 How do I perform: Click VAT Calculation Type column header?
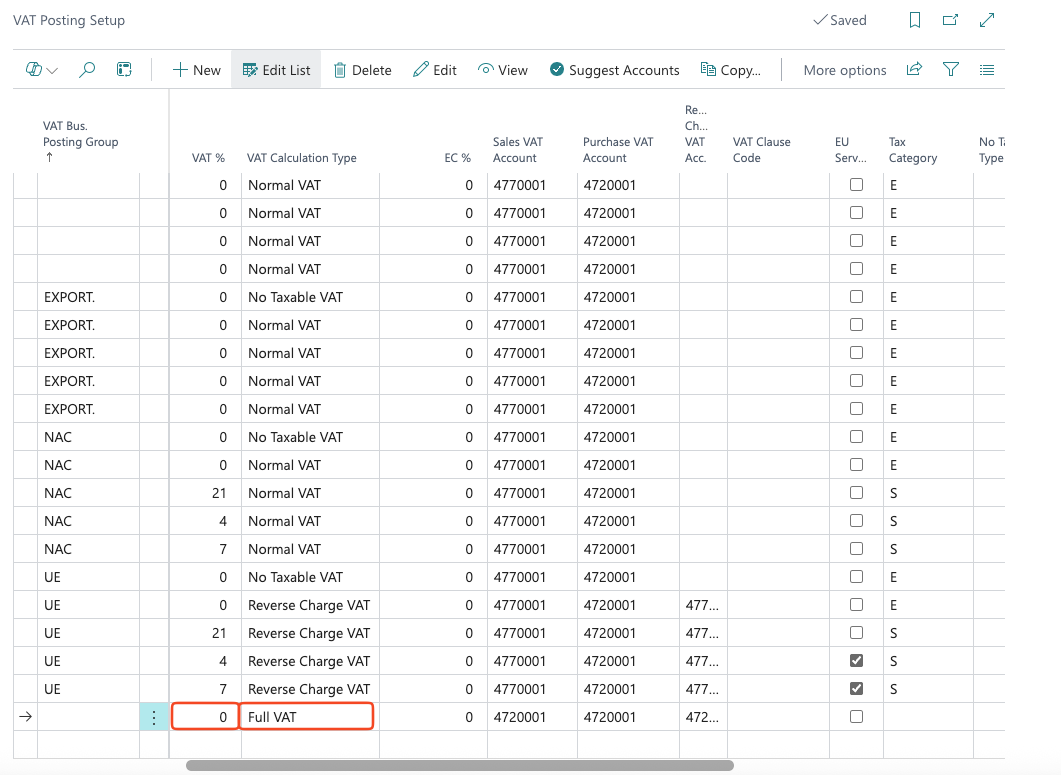pyautogui.click(x=301, y=158)
